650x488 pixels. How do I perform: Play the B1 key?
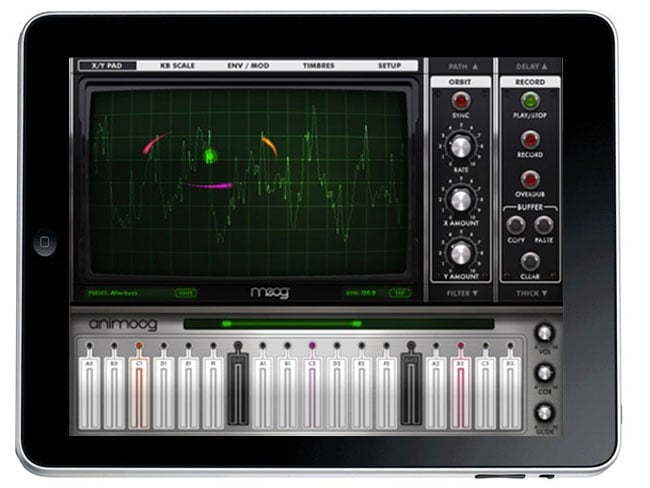[287, 392]
